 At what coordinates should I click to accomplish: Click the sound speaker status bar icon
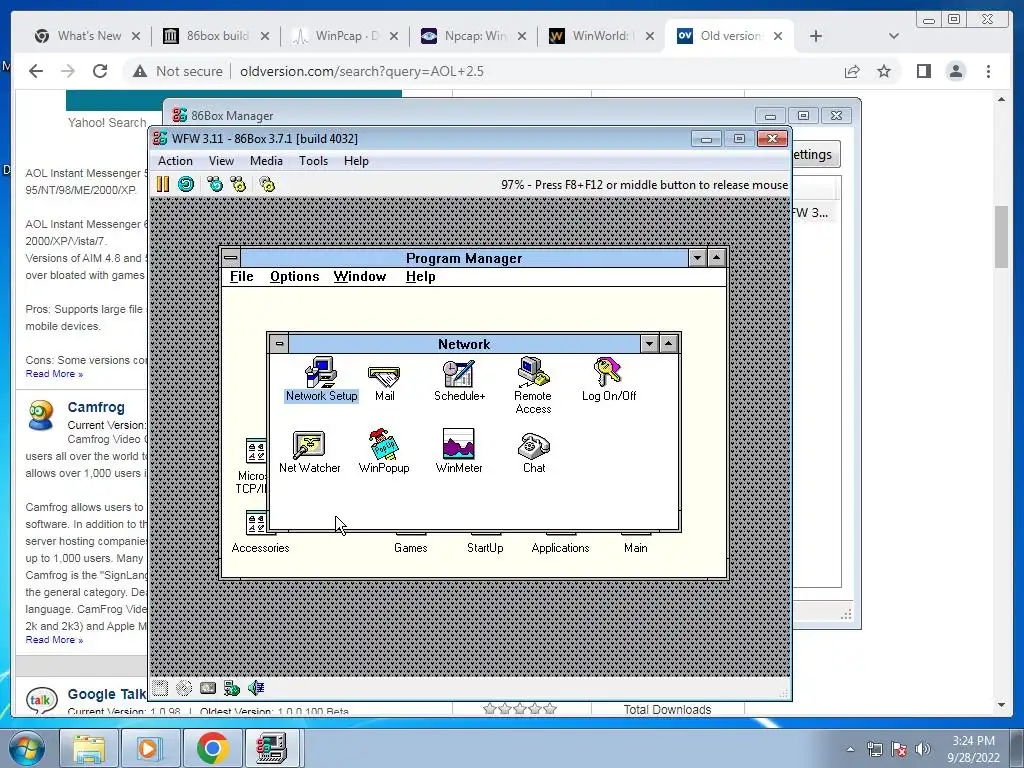pos(256,688)
